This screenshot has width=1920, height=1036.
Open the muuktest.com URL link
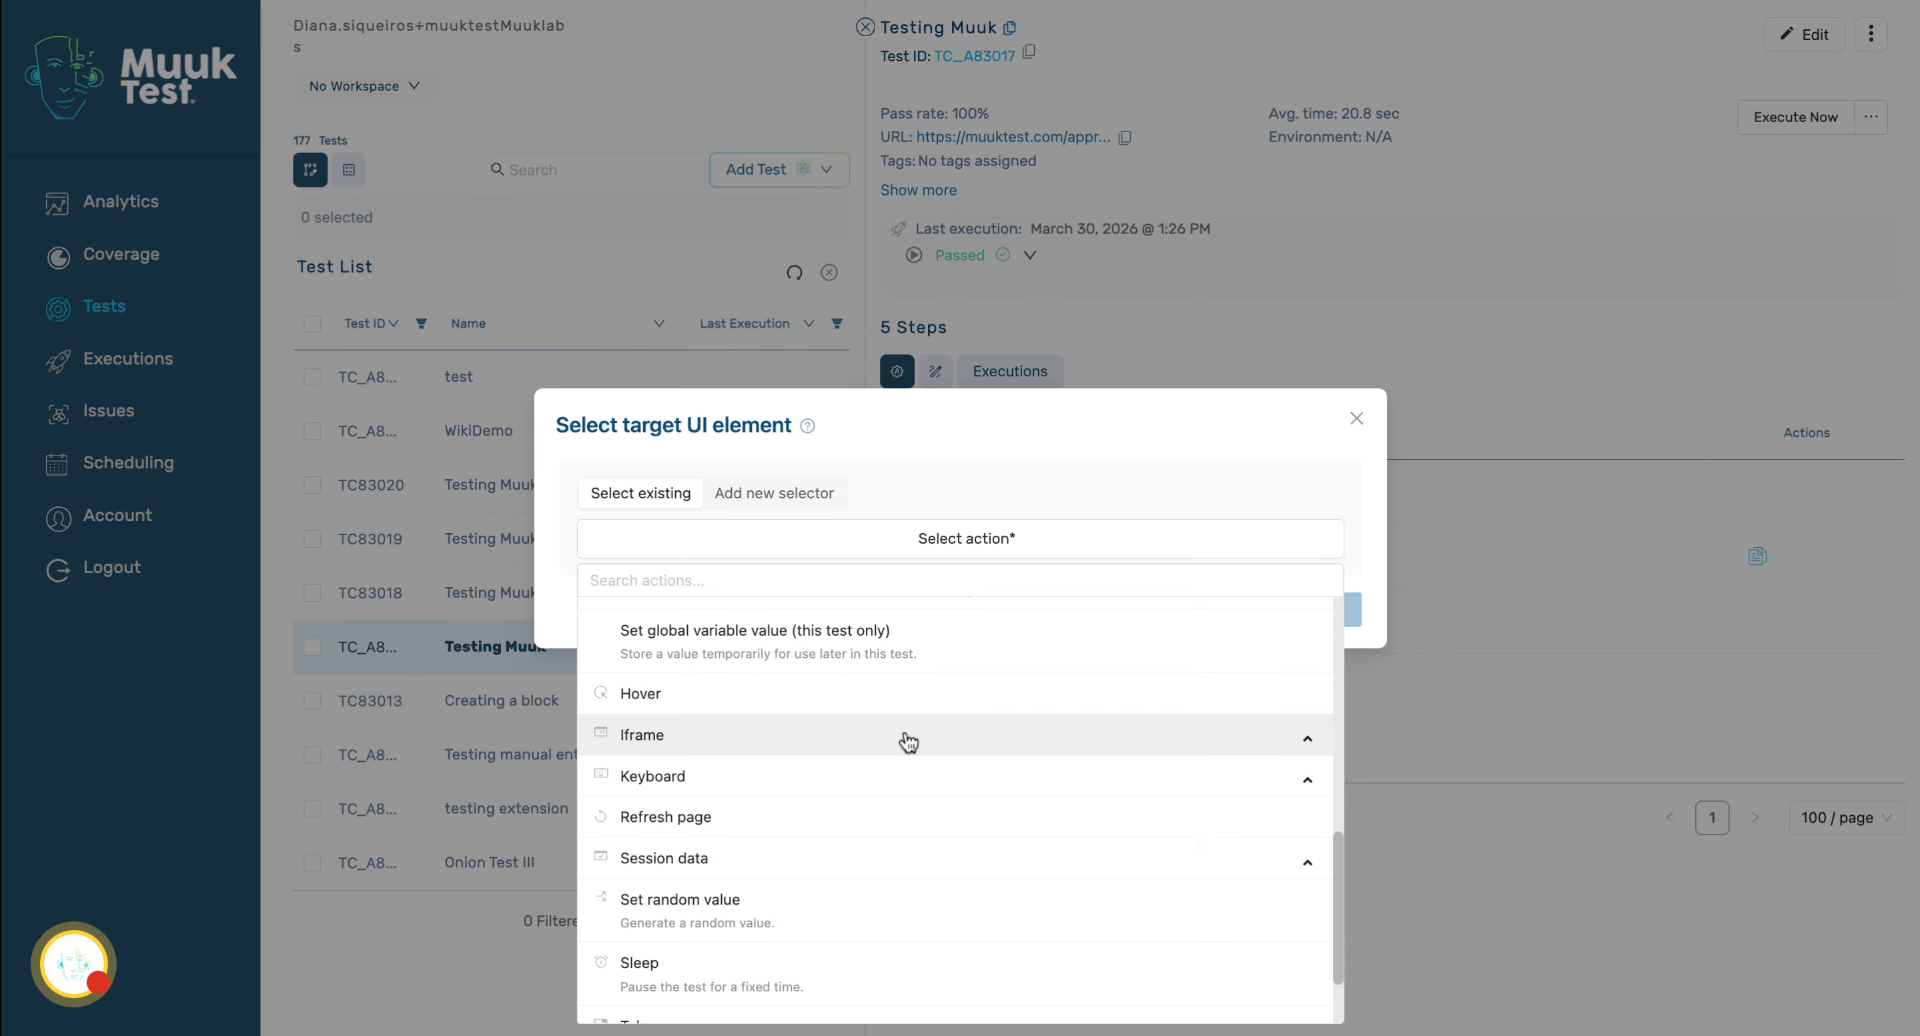click(x=1013, y=137)
